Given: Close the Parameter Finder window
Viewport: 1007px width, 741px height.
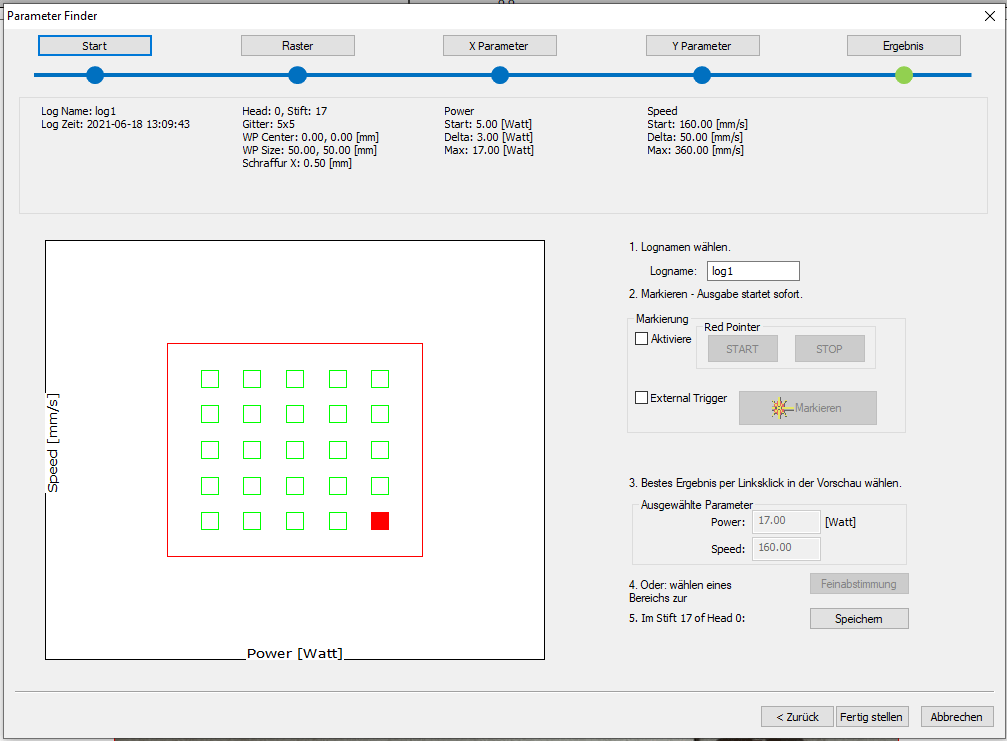Looking at the screenshot, I should coord(990,16).
